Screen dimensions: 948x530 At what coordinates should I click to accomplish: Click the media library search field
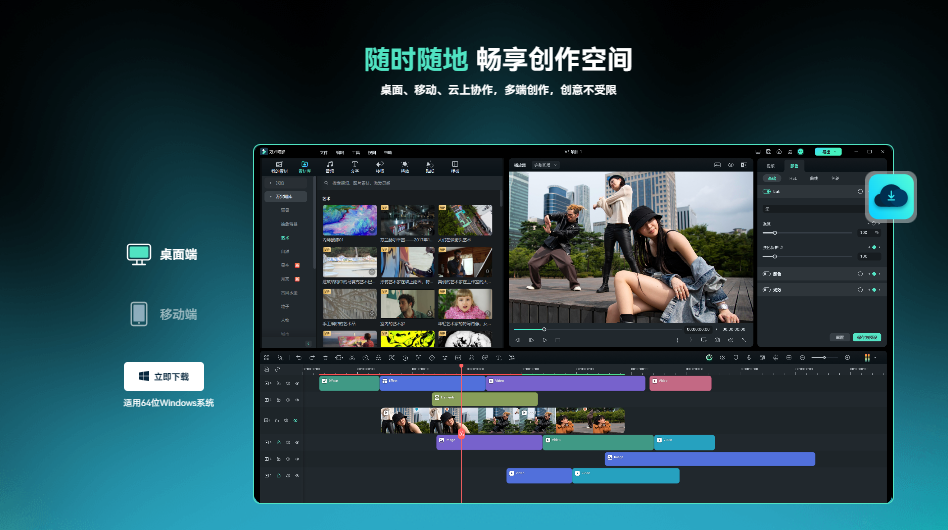(x=411, y=183)
